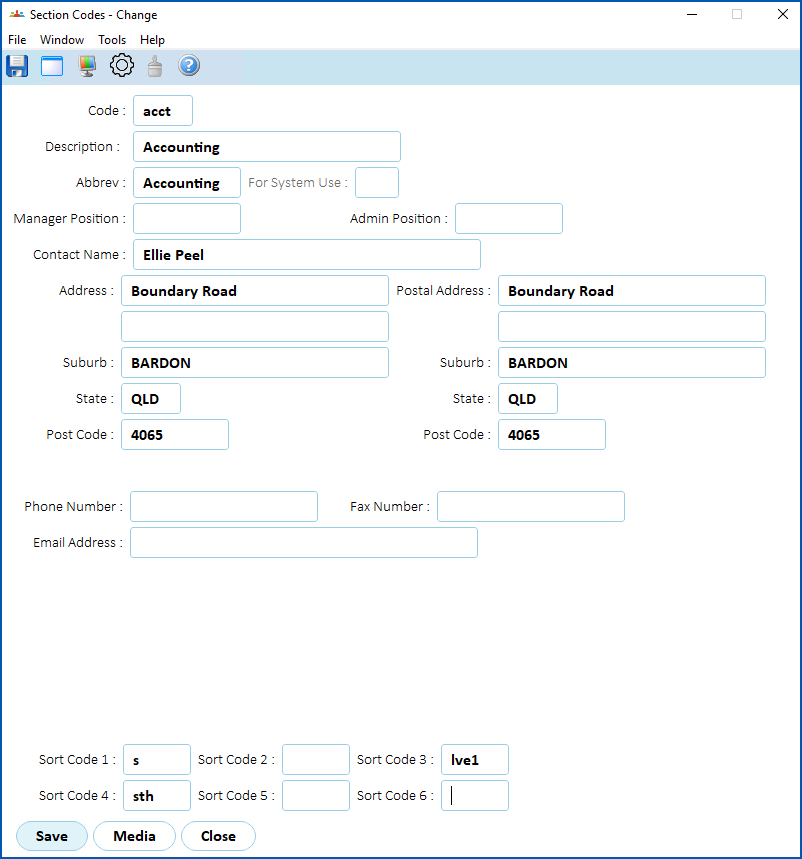Click the Sort Code 1 field
Image resolution: width=802 pixels, height=859 pixels.
click(x=157, y=760)
